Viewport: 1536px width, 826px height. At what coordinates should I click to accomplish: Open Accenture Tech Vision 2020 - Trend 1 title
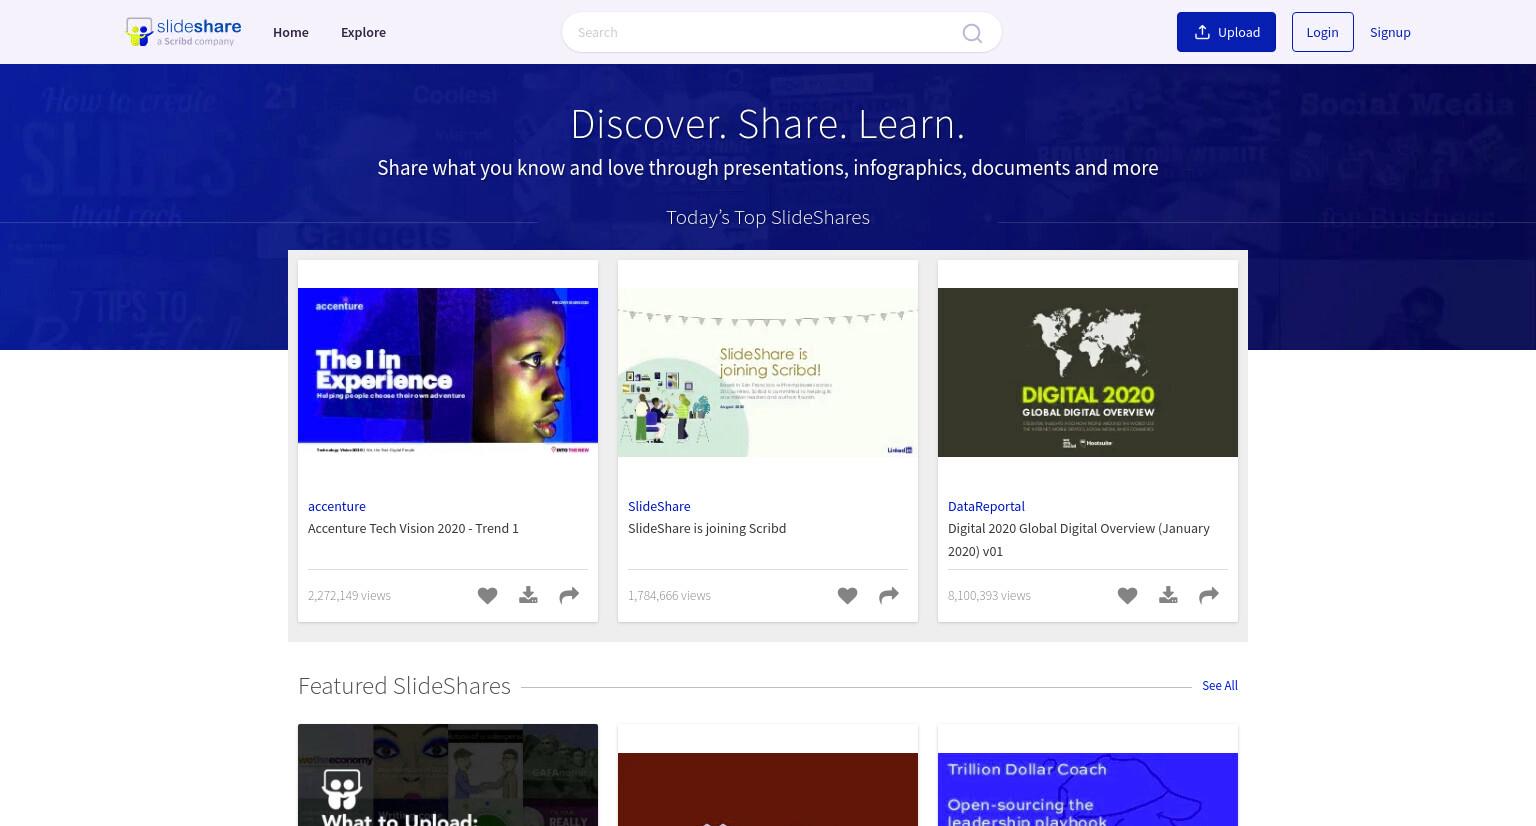click(x=413, y=528)
